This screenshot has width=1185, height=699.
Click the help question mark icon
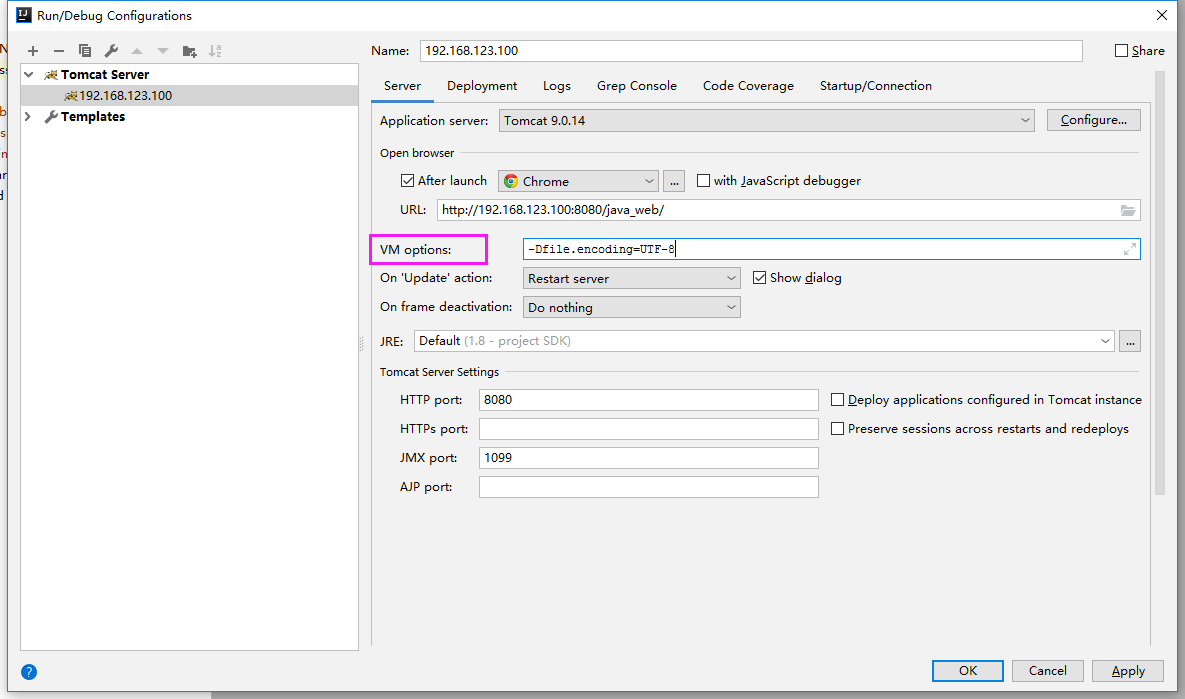28,671
